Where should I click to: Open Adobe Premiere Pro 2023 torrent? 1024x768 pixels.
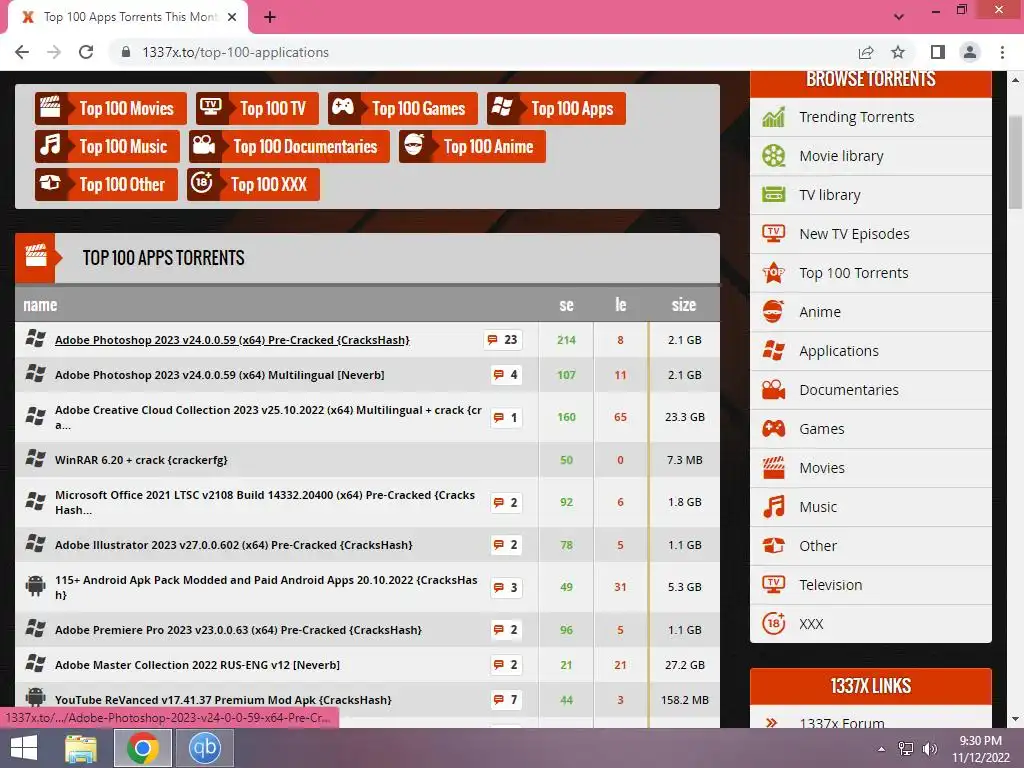pos(238,630)
